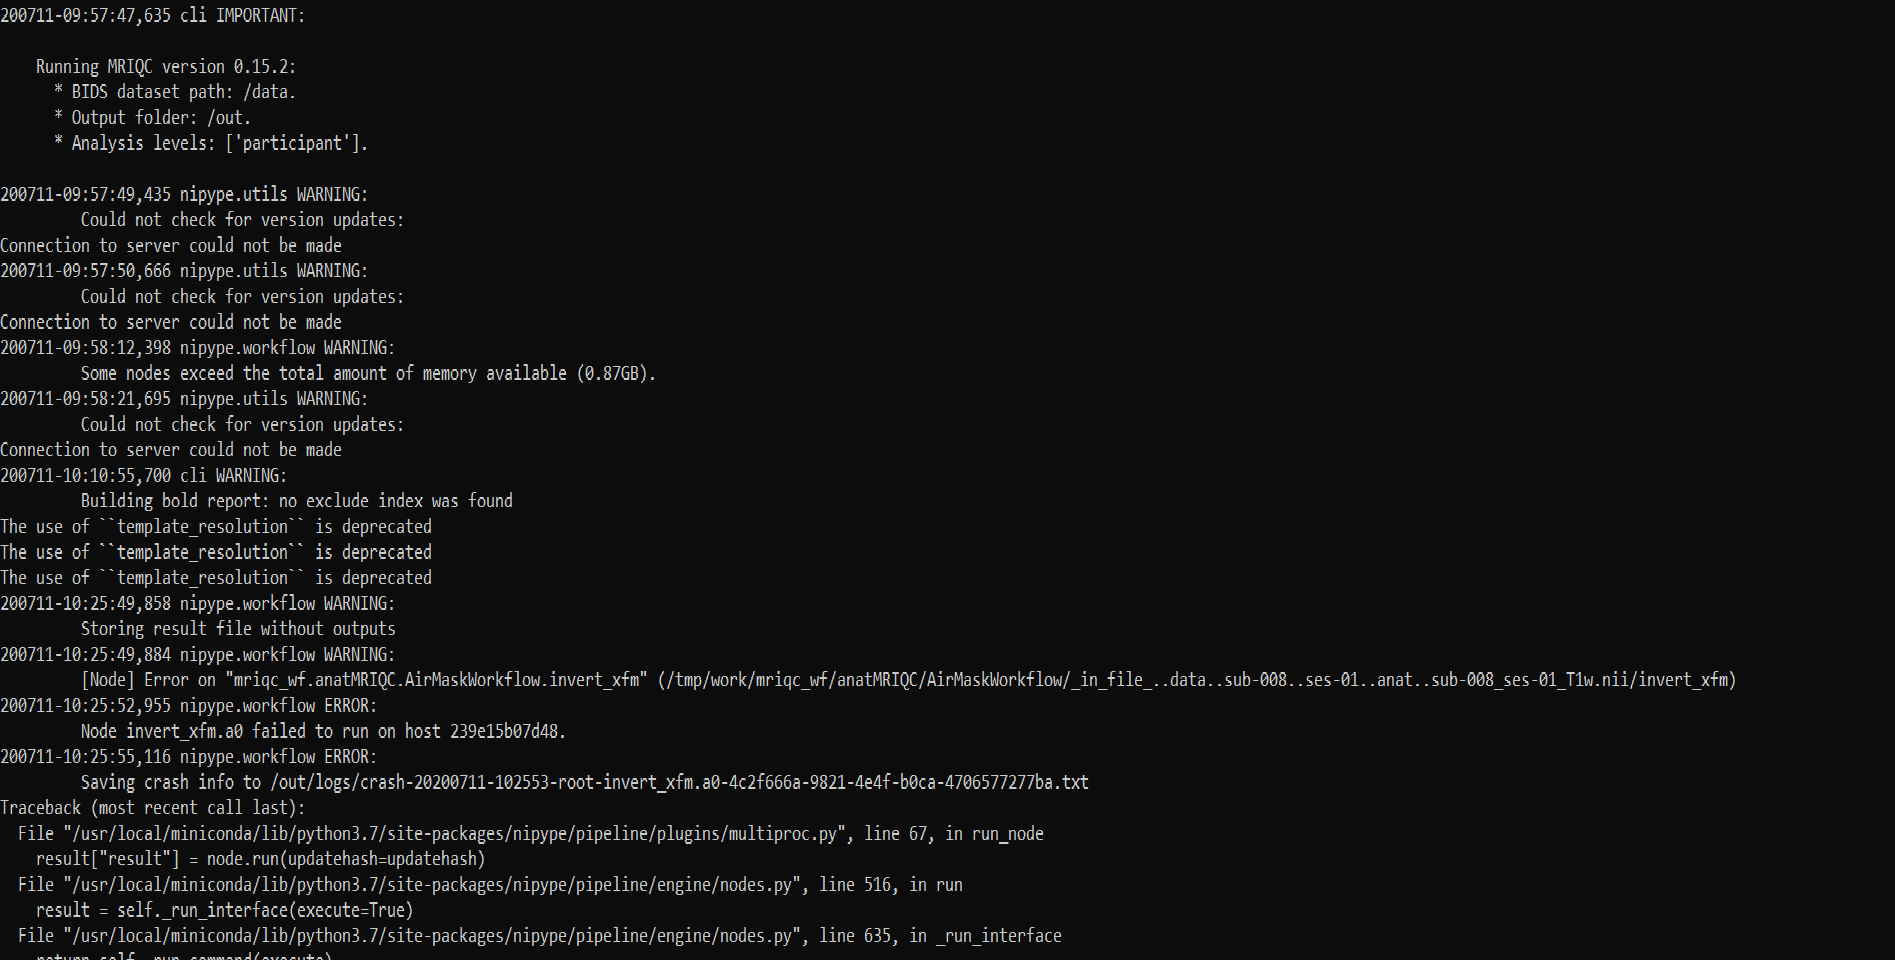The width and height of the screenshot is (1895, 960).
Task: Click the node.run(updatehash=updatehash) code line
Action: coord(260,859)
